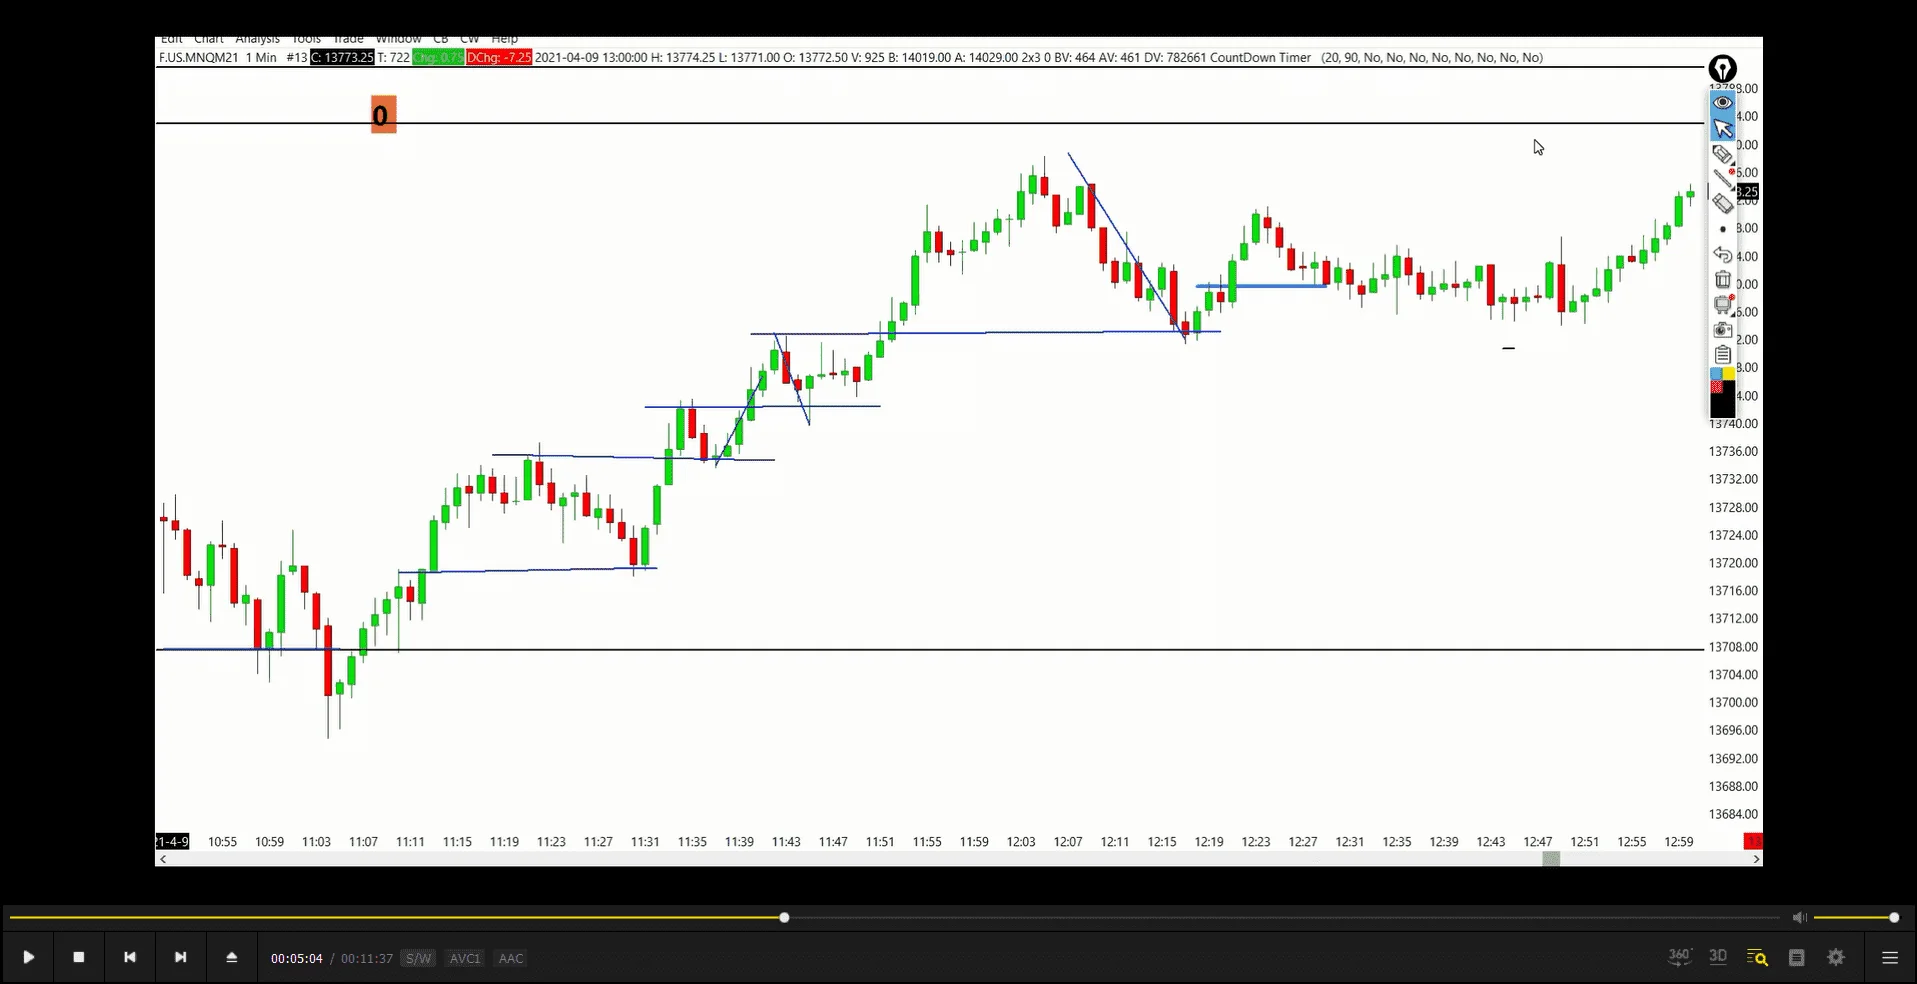The width and height of the screenshot is (1917, 984).
Task: Click the 13708.00 price axis label
Action: click(1733, 647)
